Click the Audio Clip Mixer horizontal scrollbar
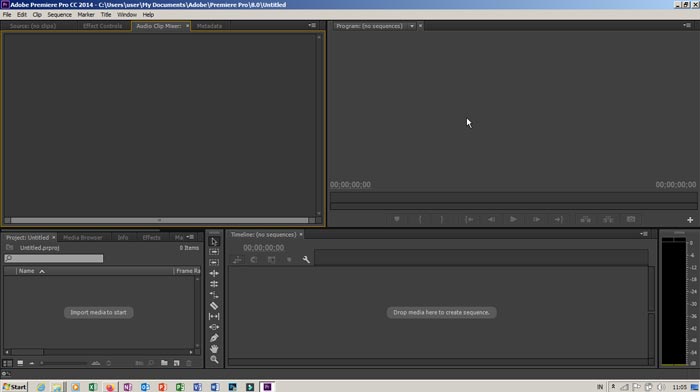 pyautogui.click(x=159, y=220)
